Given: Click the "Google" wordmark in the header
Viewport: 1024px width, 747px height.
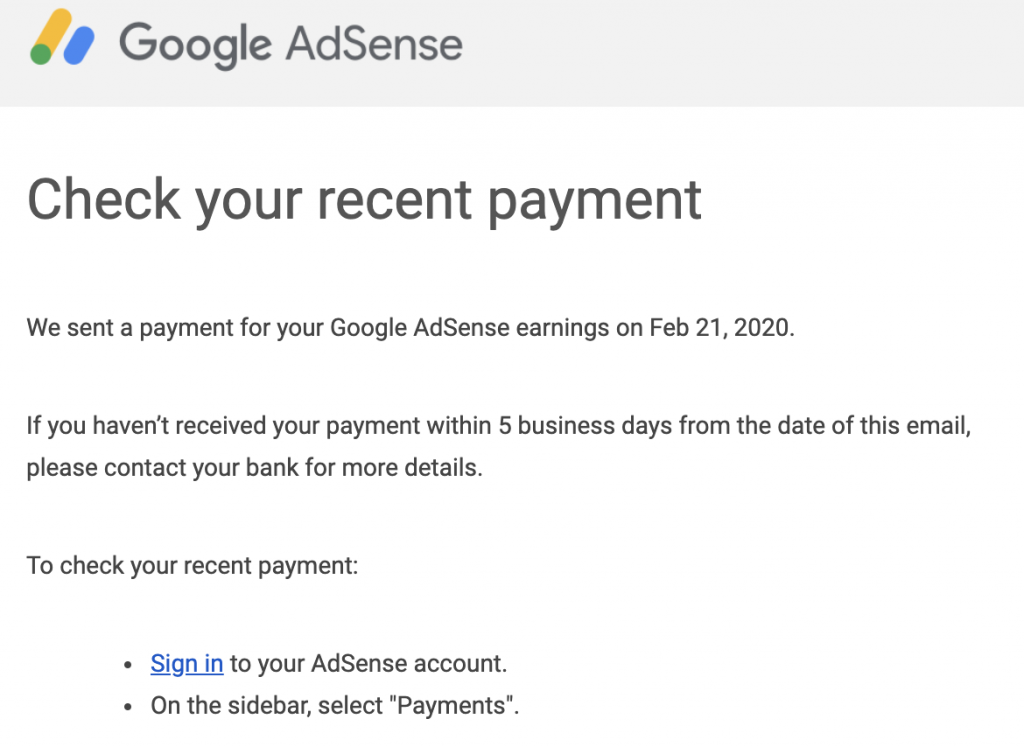Looking at the screenshot, I should tap(194, 44).
